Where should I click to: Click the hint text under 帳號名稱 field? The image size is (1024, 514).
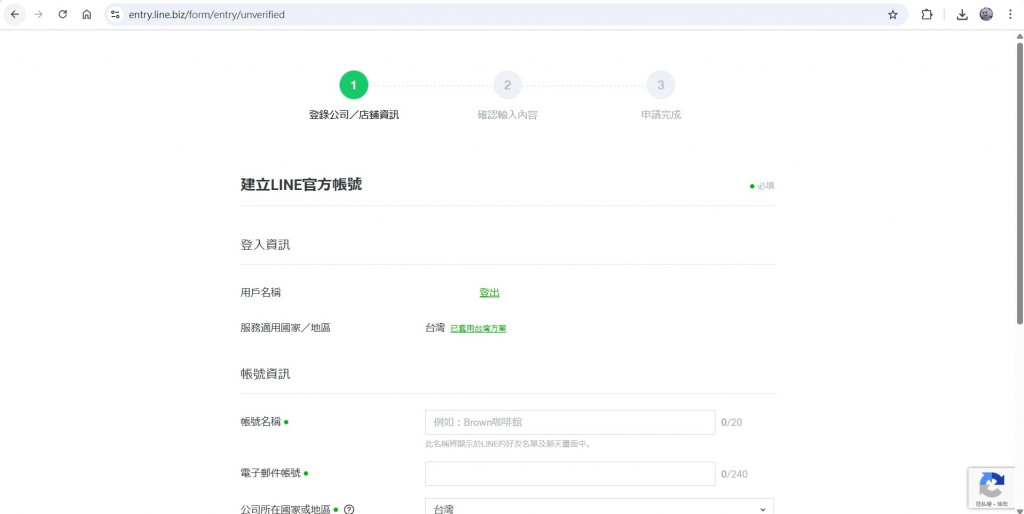(x=509, y=444)
